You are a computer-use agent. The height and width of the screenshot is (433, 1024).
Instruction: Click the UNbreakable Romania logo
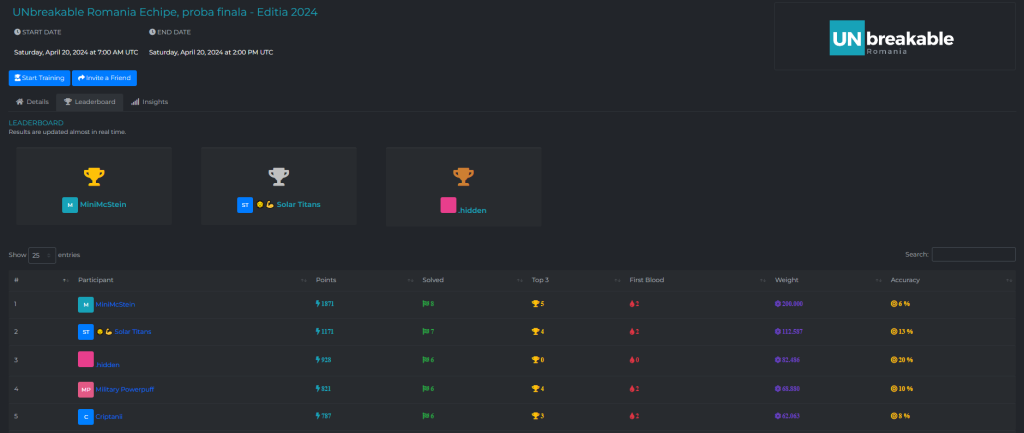893,41
